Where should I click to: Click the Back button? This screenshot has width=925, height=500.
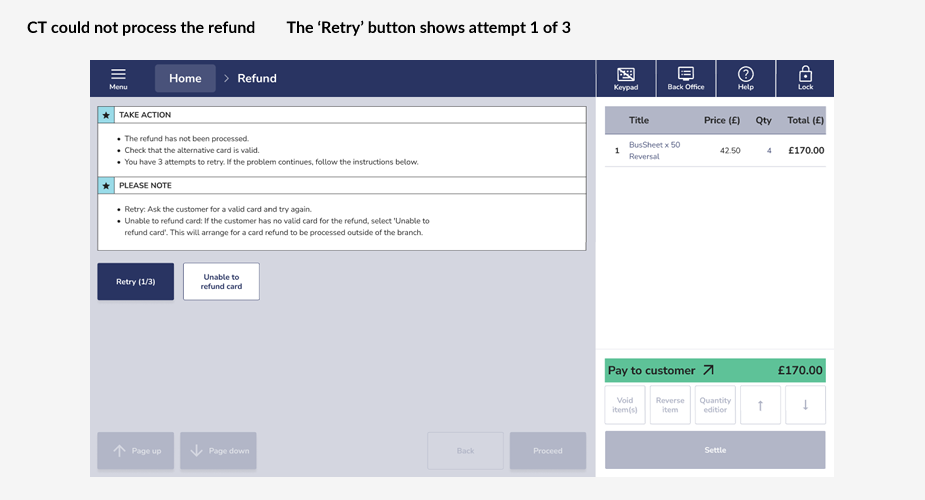[x=465, y=450]
